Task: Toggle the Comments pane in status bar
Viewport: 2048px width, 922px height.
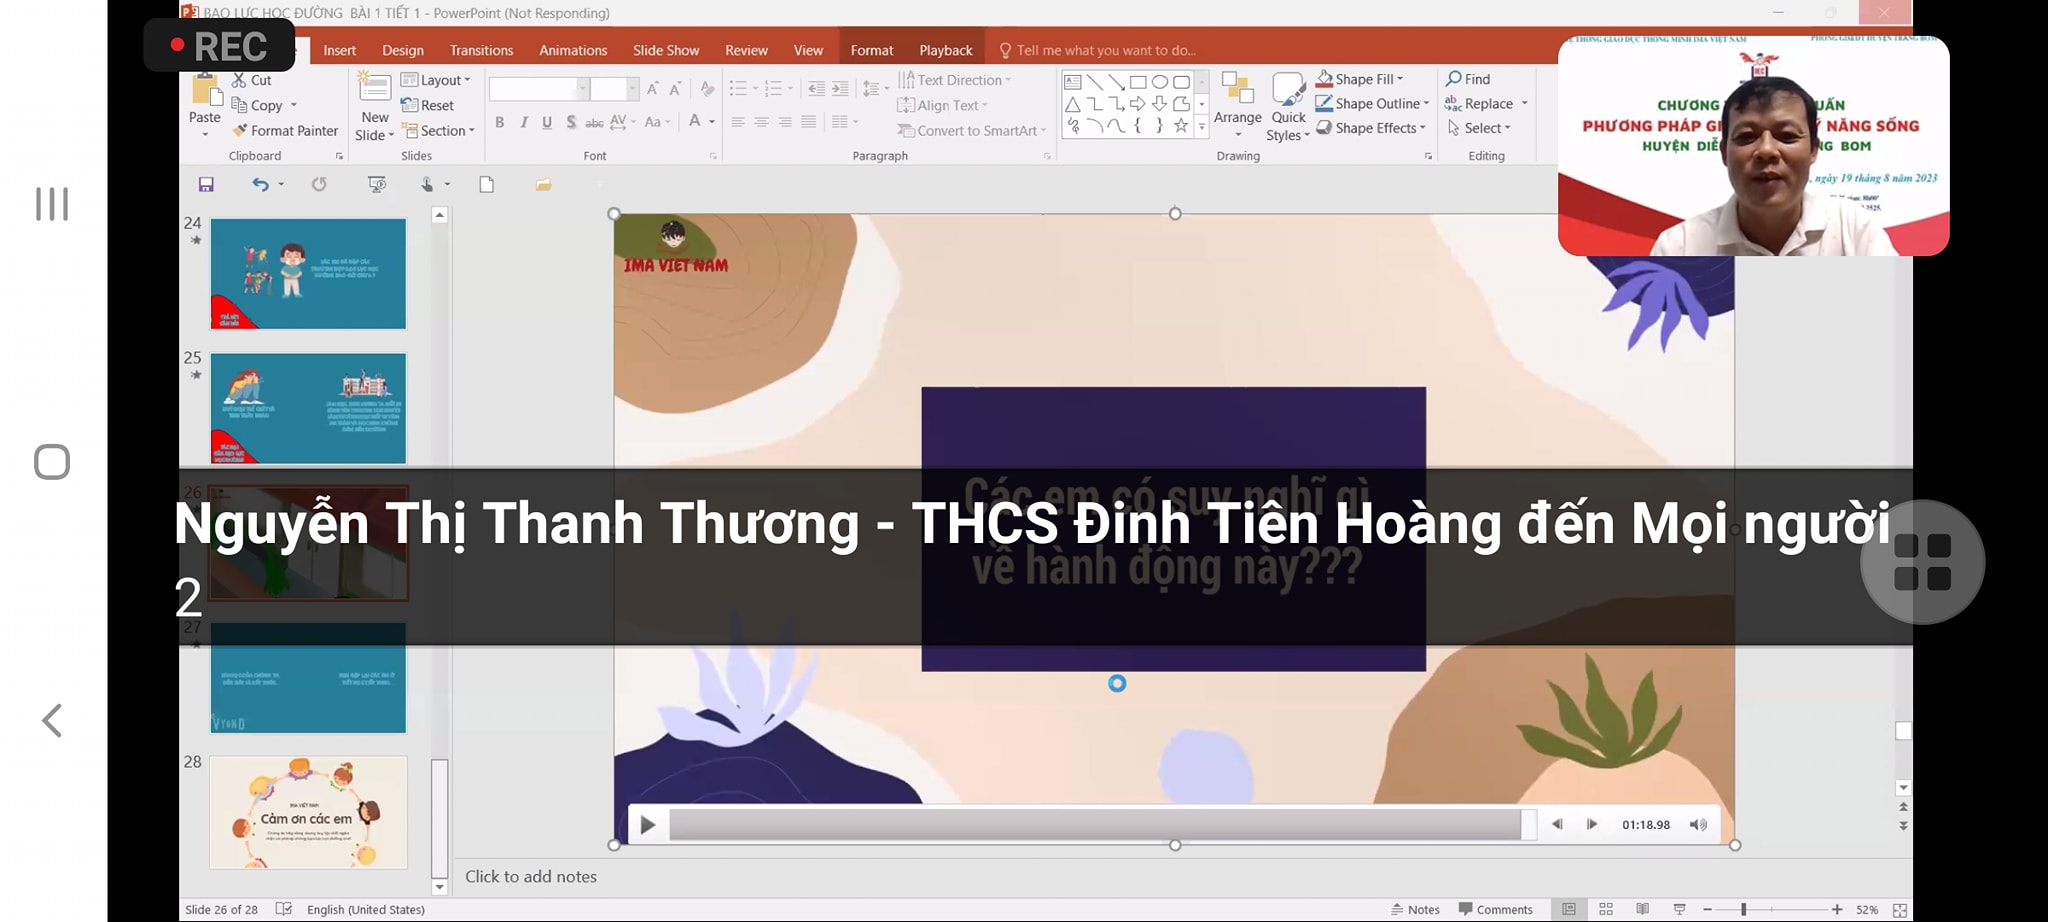Action: click(x=1495, y=909)
